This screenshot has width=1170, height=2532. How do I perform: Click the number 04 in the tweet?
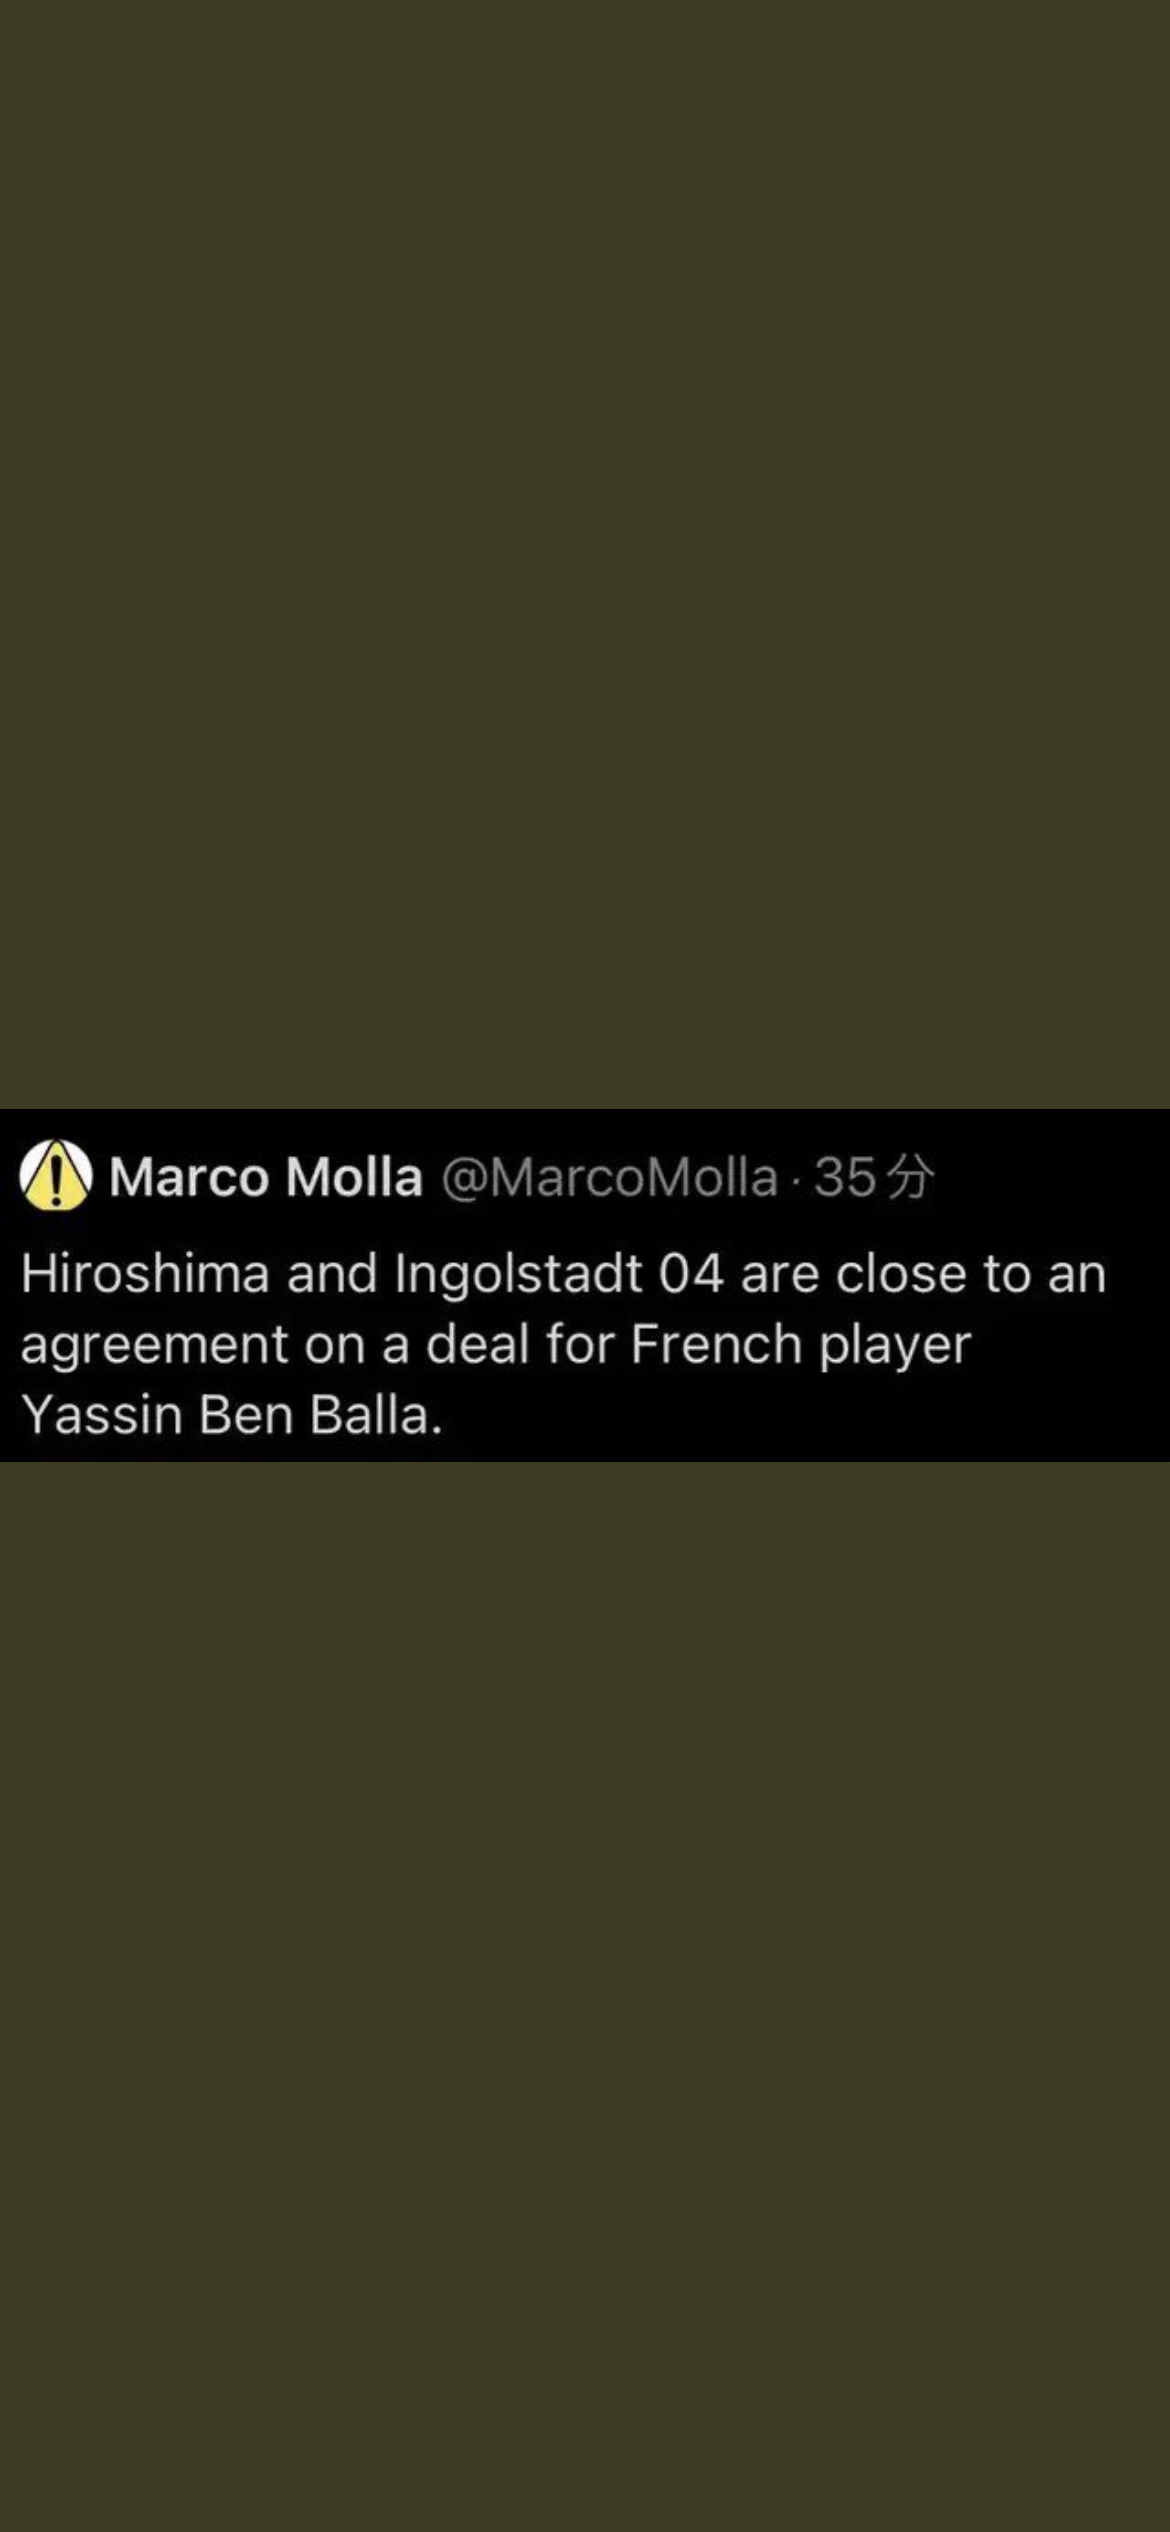(x=691, y=1274)
